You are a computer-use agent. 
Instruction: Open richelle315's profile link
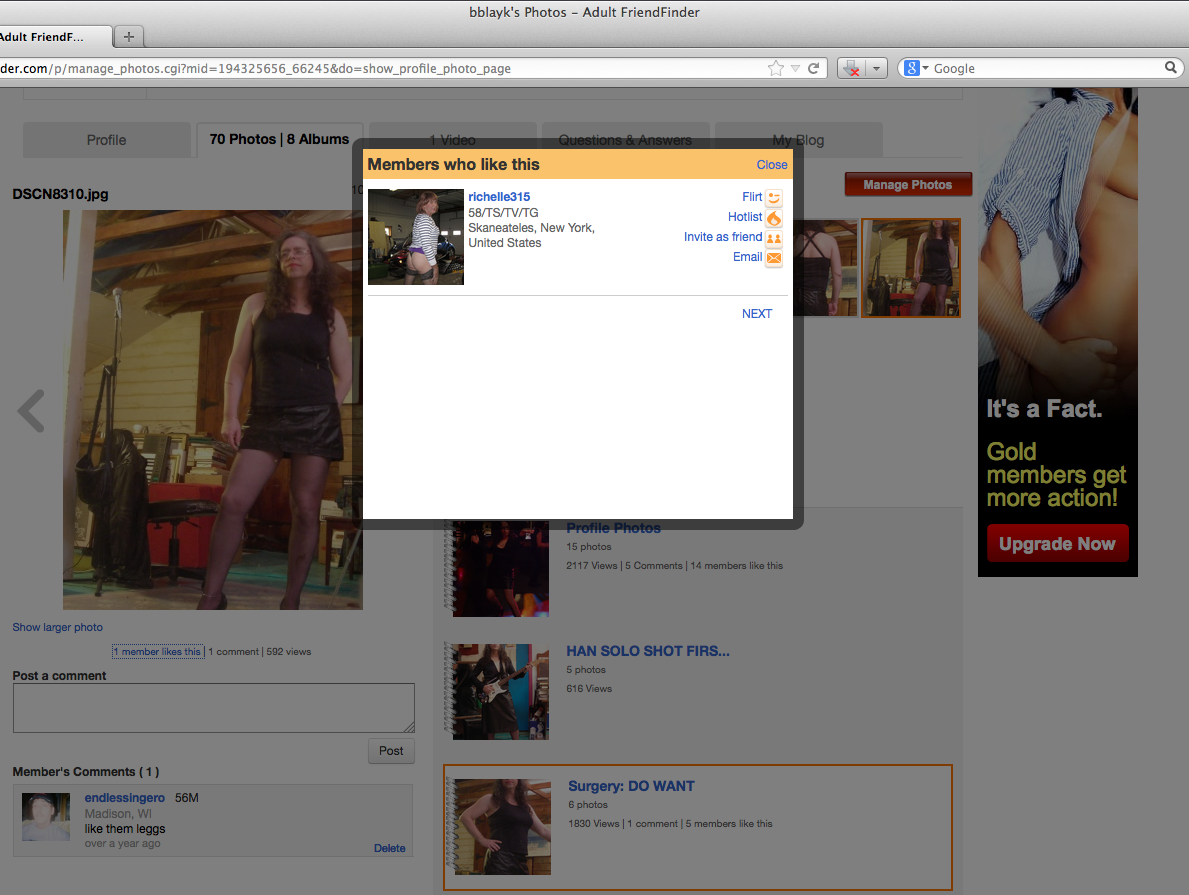click(x=499, y=196)
